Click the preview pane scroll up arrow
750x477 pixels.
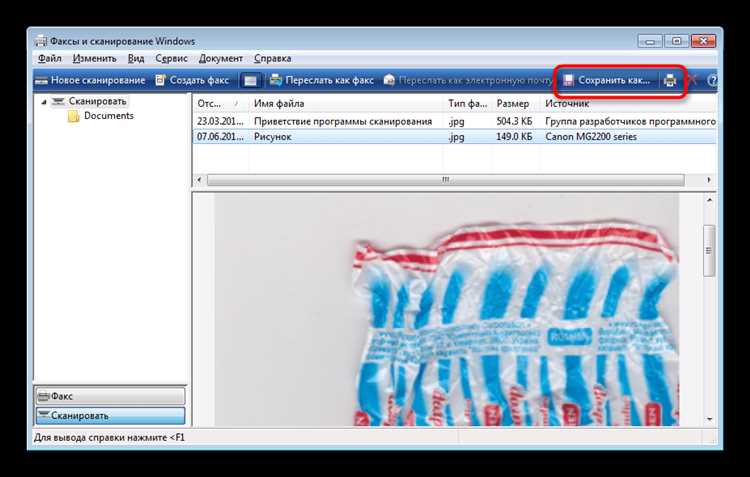point(709,200)
